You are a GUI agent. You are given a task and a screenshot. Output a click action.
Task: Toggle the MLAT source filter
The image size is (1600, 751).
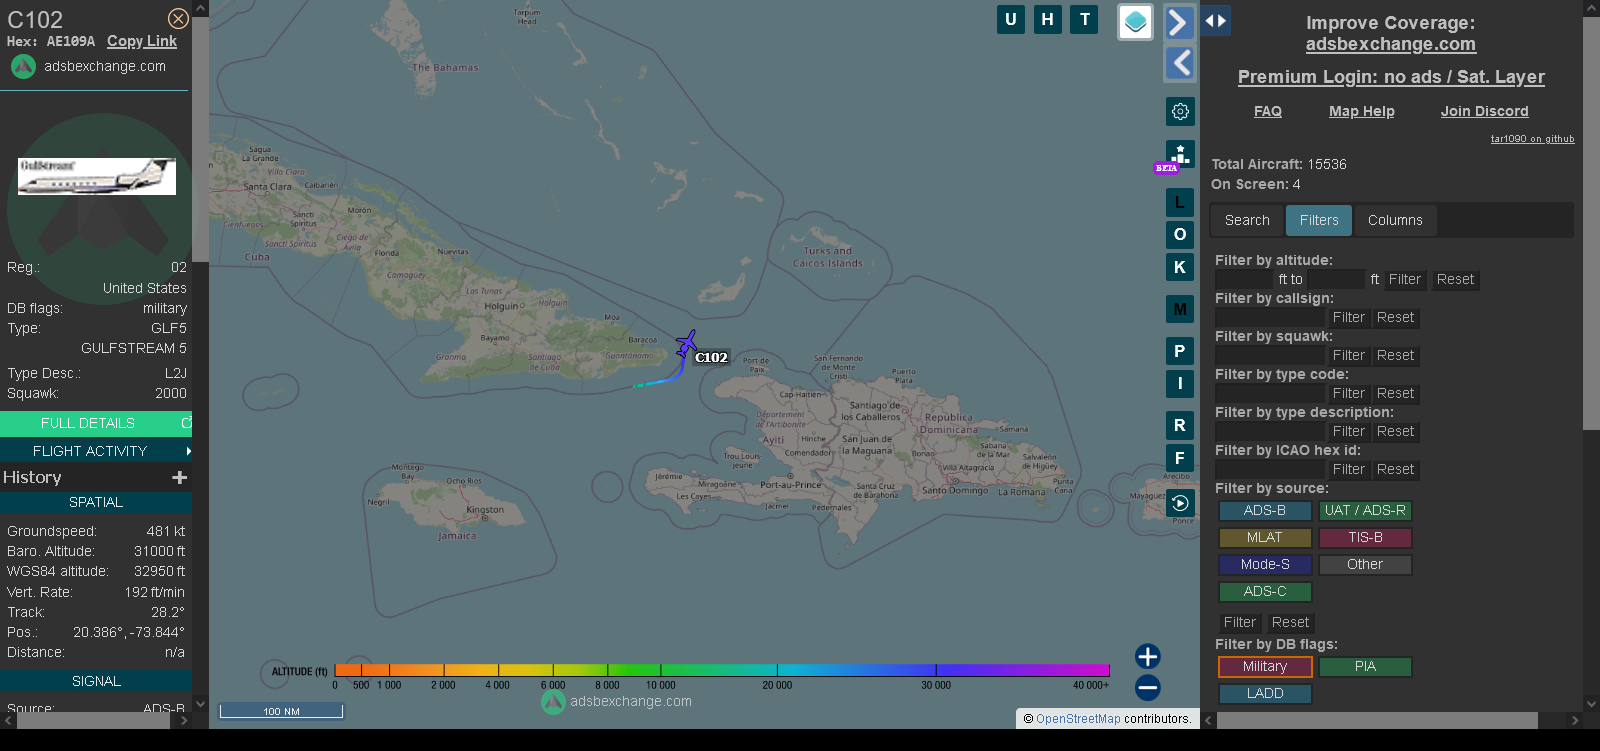pos(1265,537)
